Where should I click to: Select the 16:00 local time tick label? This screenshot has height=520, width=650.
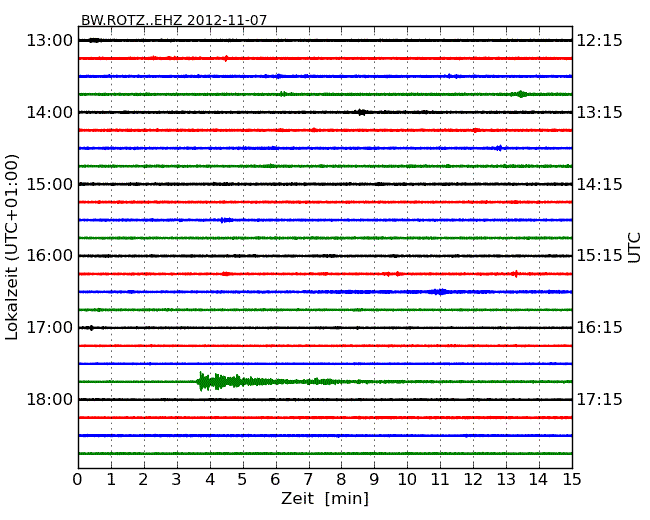[x=50, y=256]
